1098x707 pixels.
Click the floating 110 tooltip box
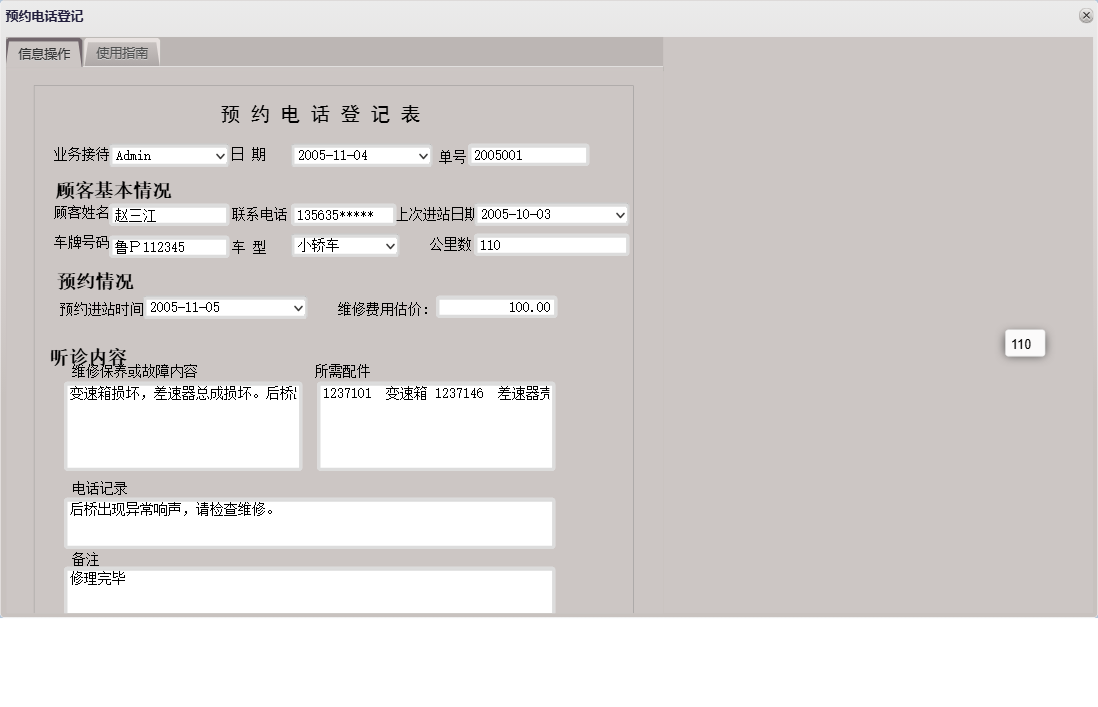tap(1023, 343)
